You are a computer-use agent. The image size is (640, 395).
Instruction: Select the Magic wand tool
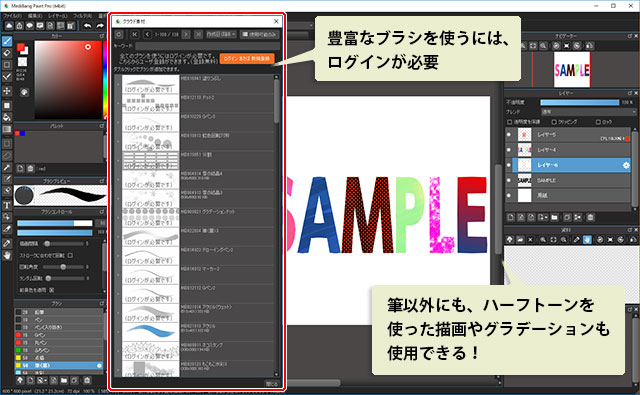[x=7, y=167]
